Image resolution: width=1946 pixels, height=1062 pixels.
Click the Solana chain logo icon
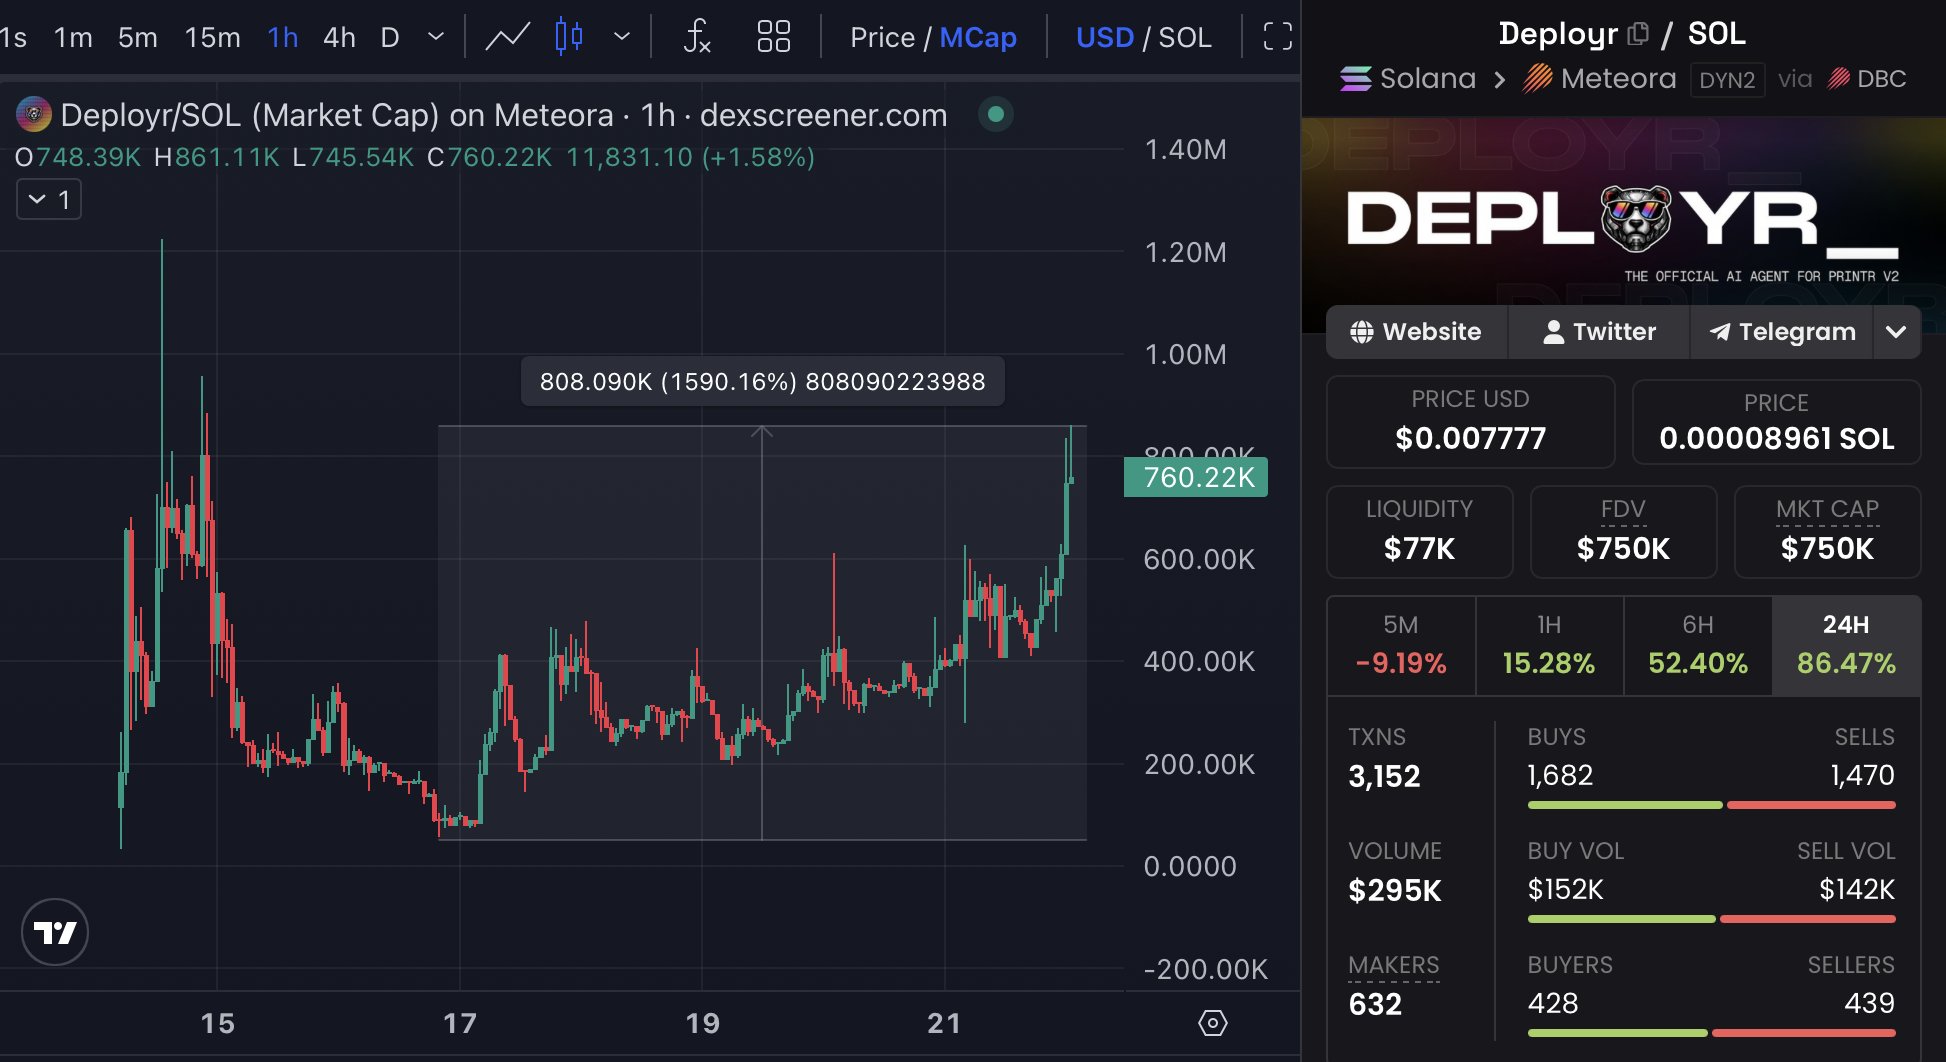coord(1356,78)
